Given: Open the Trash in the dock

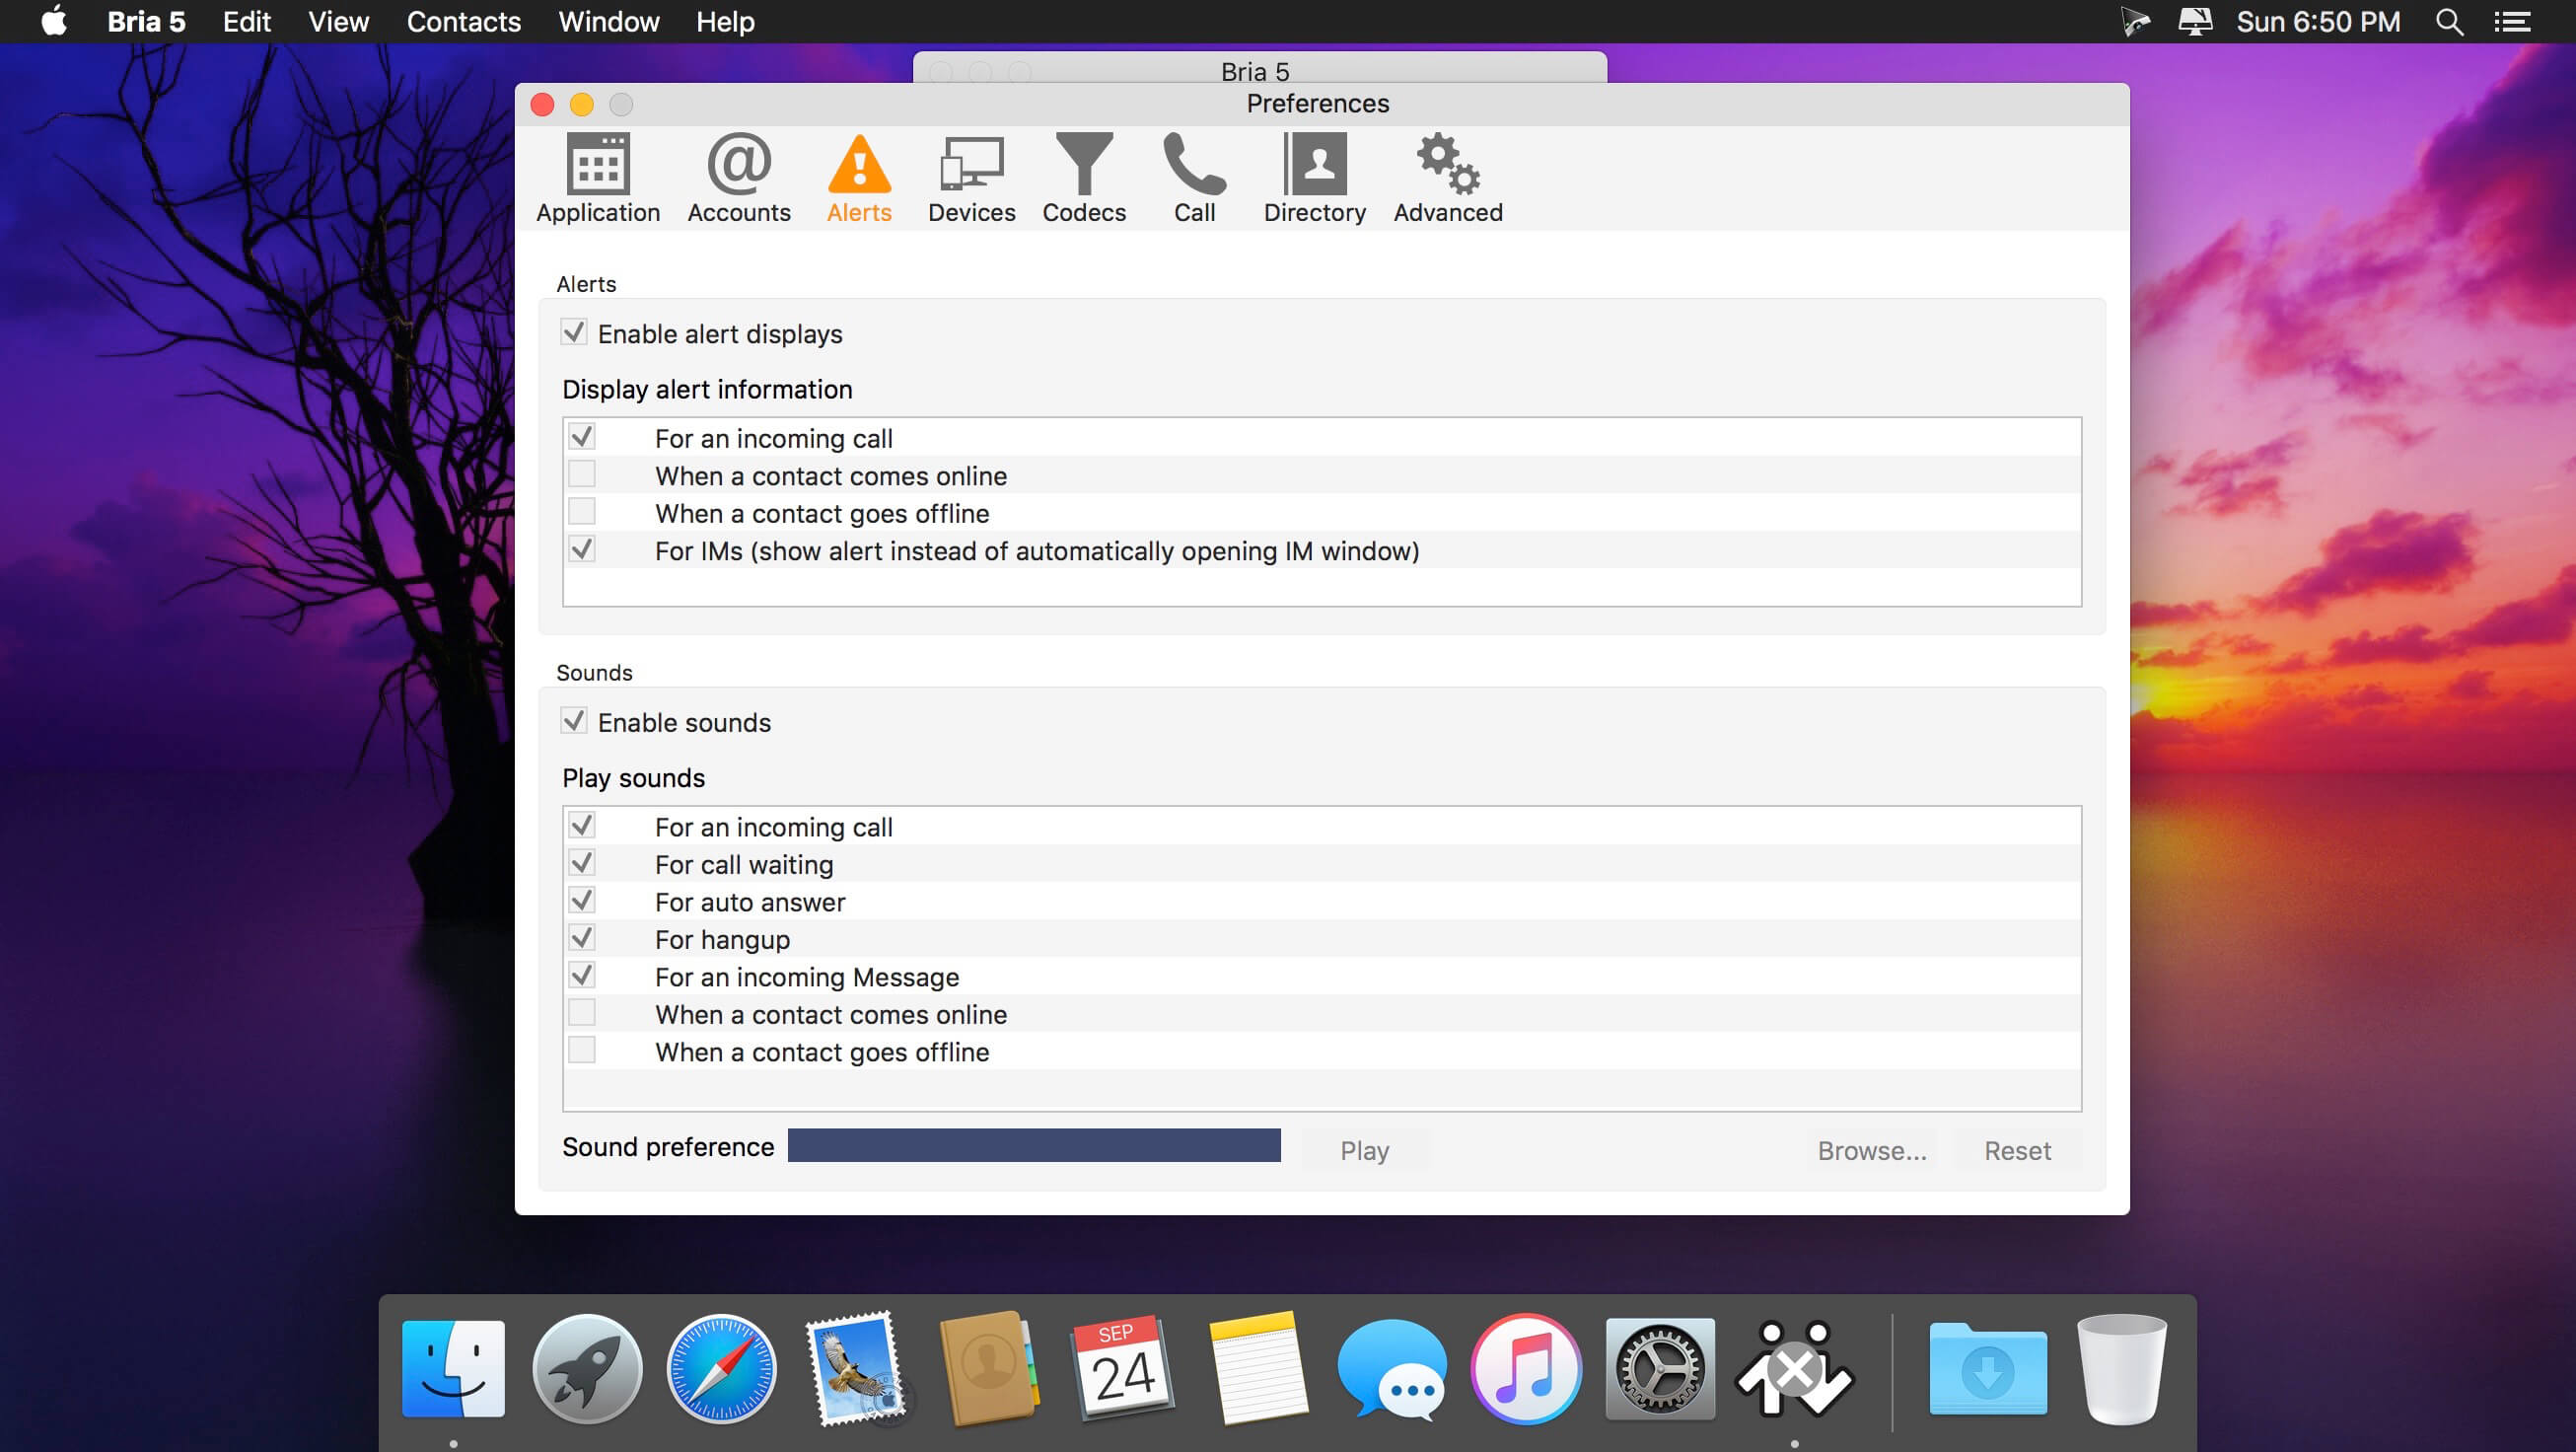Looking at the screenshot, I should 2121,1368.
